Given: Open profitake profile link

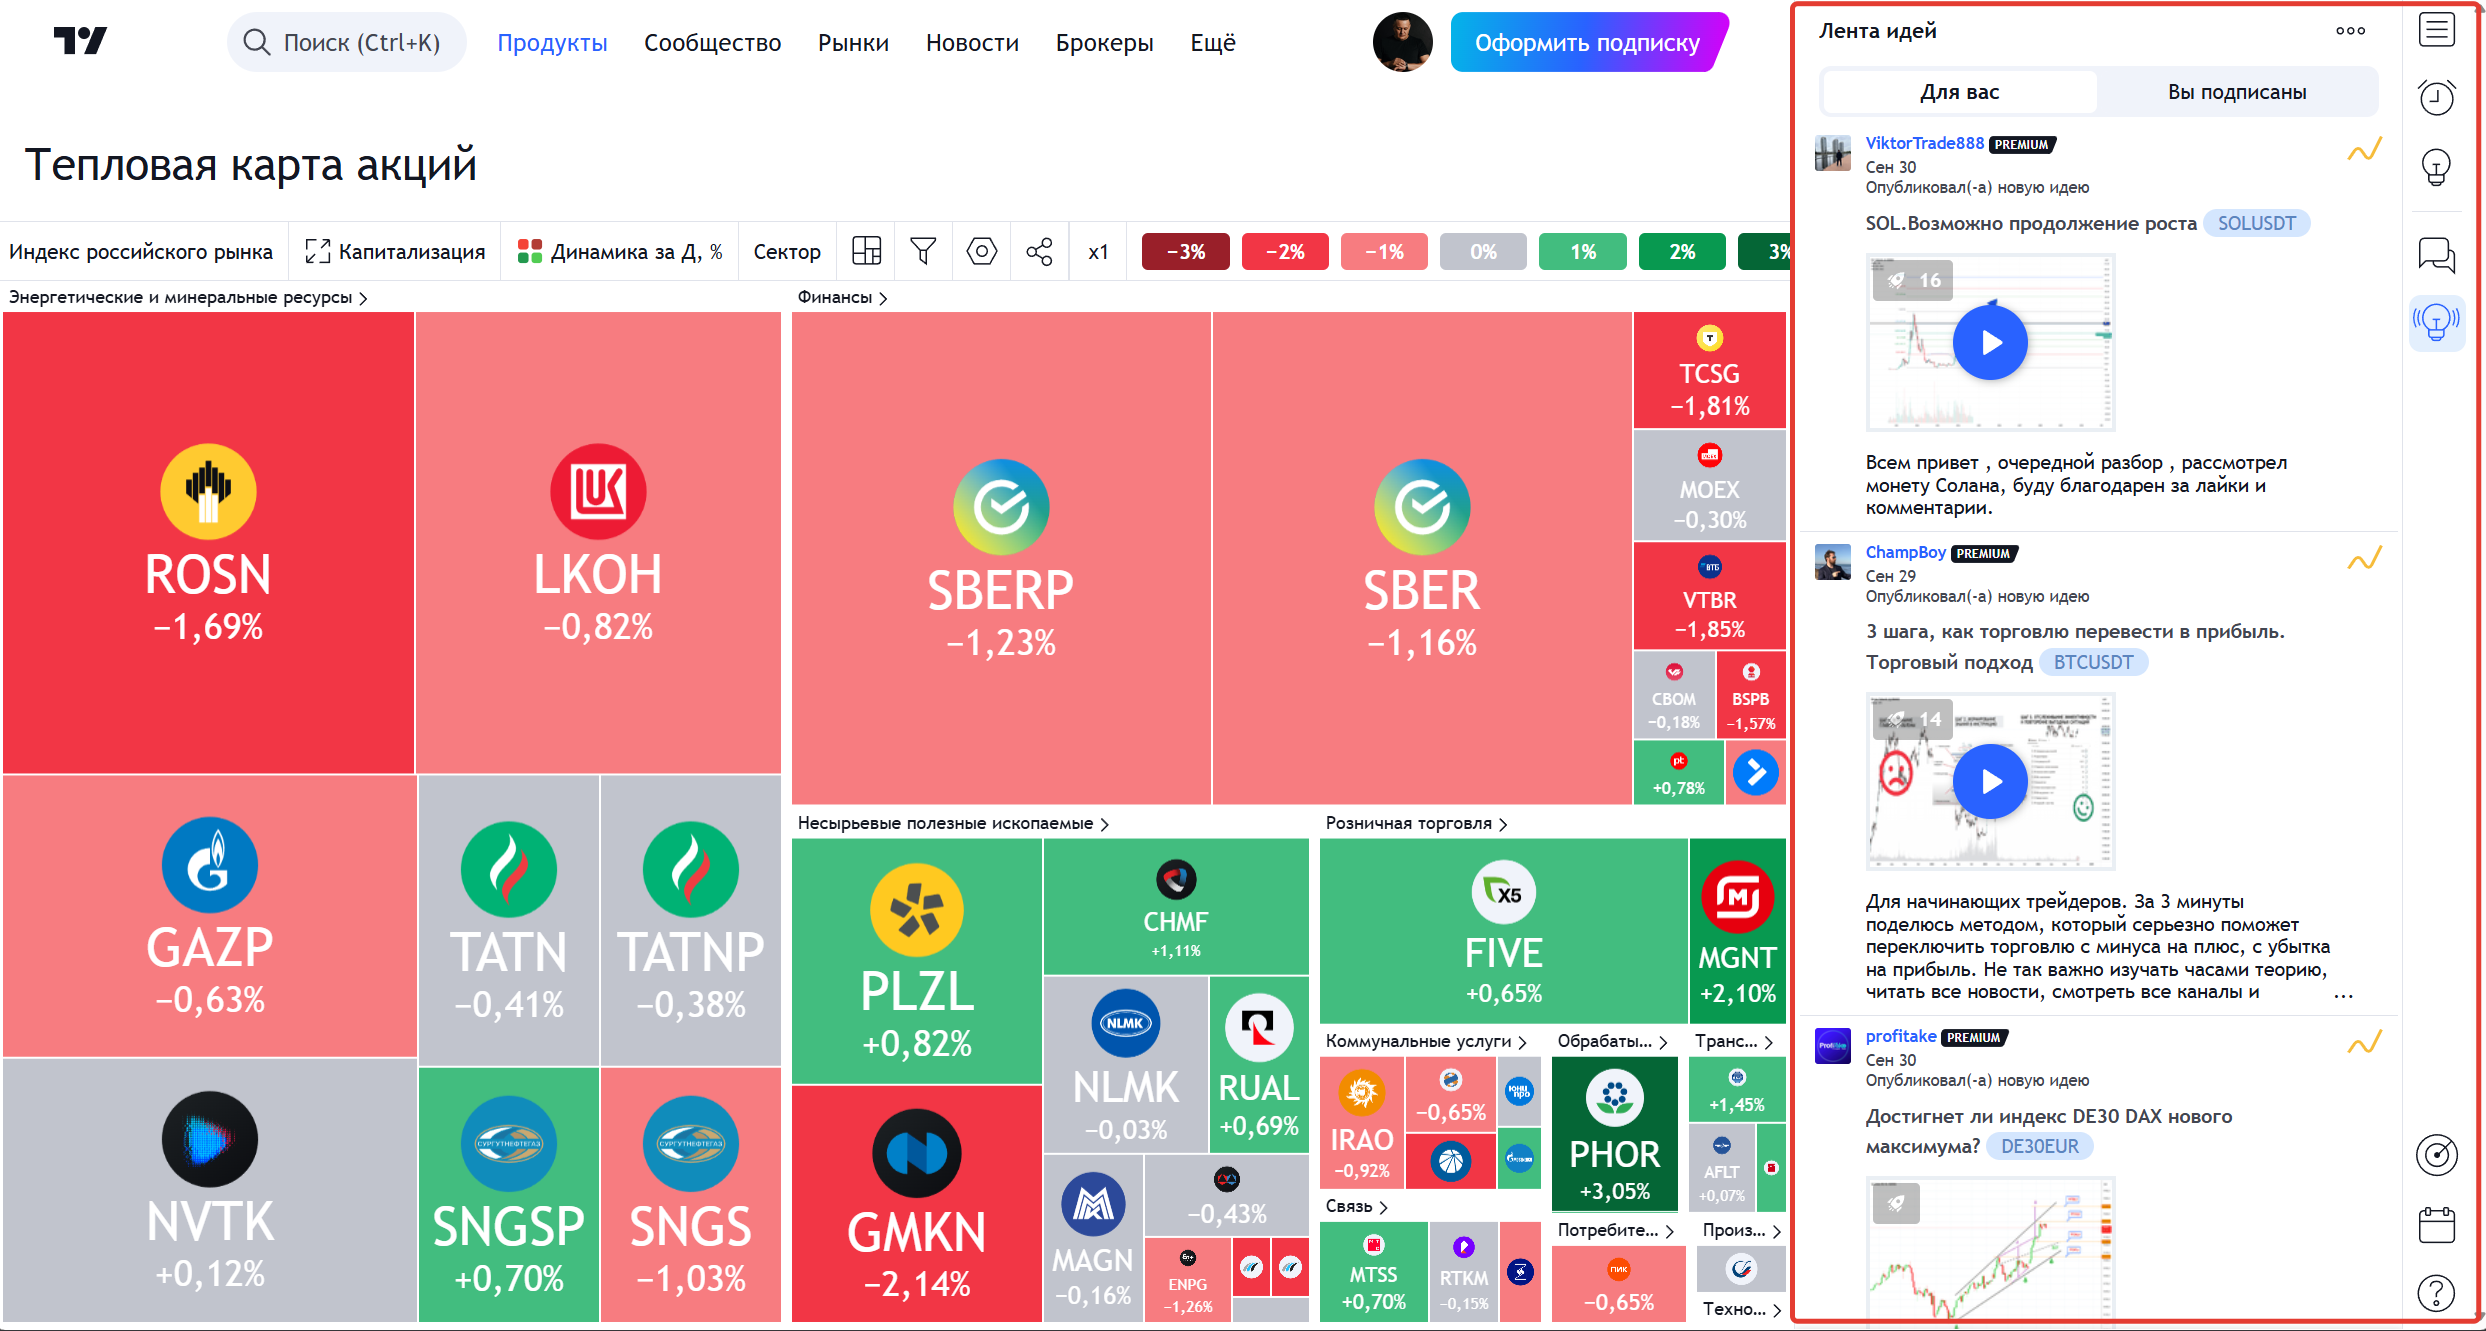Looking at the screenshot, I should [1900, 1036].
